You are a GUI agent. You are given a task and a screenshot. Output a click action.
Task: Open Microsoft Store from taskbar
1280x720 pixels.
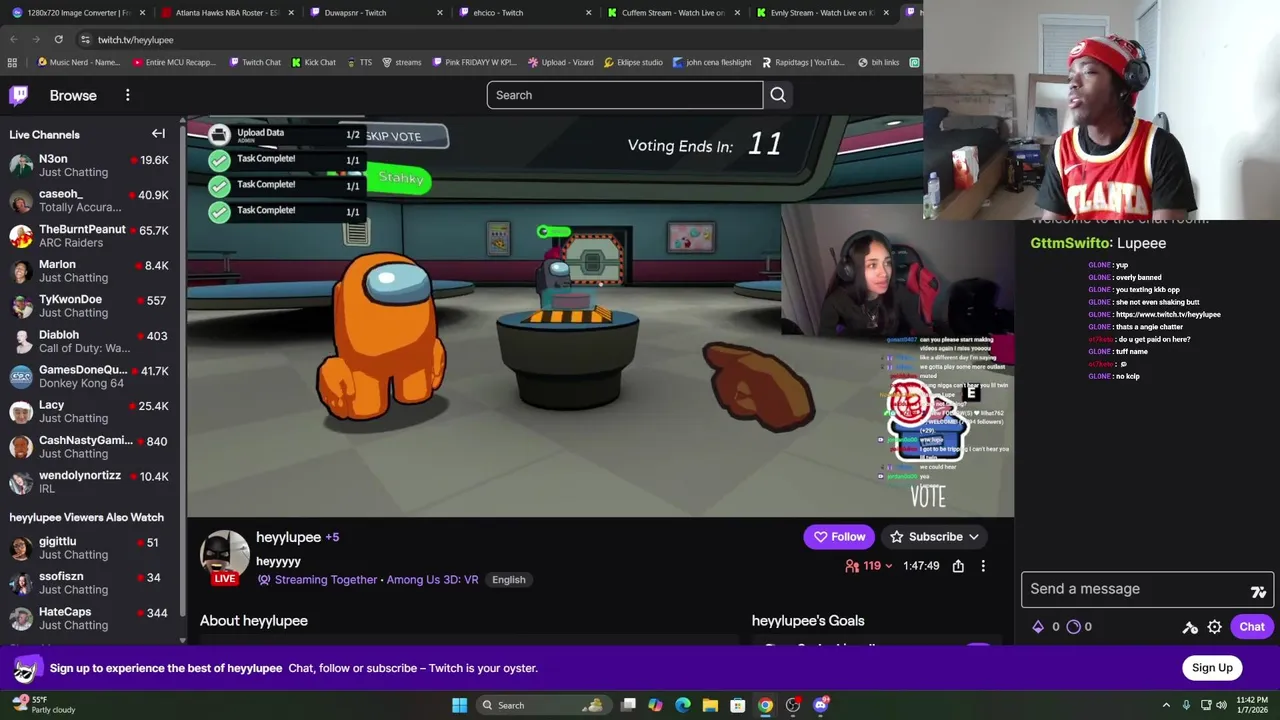tap(738, 705)
